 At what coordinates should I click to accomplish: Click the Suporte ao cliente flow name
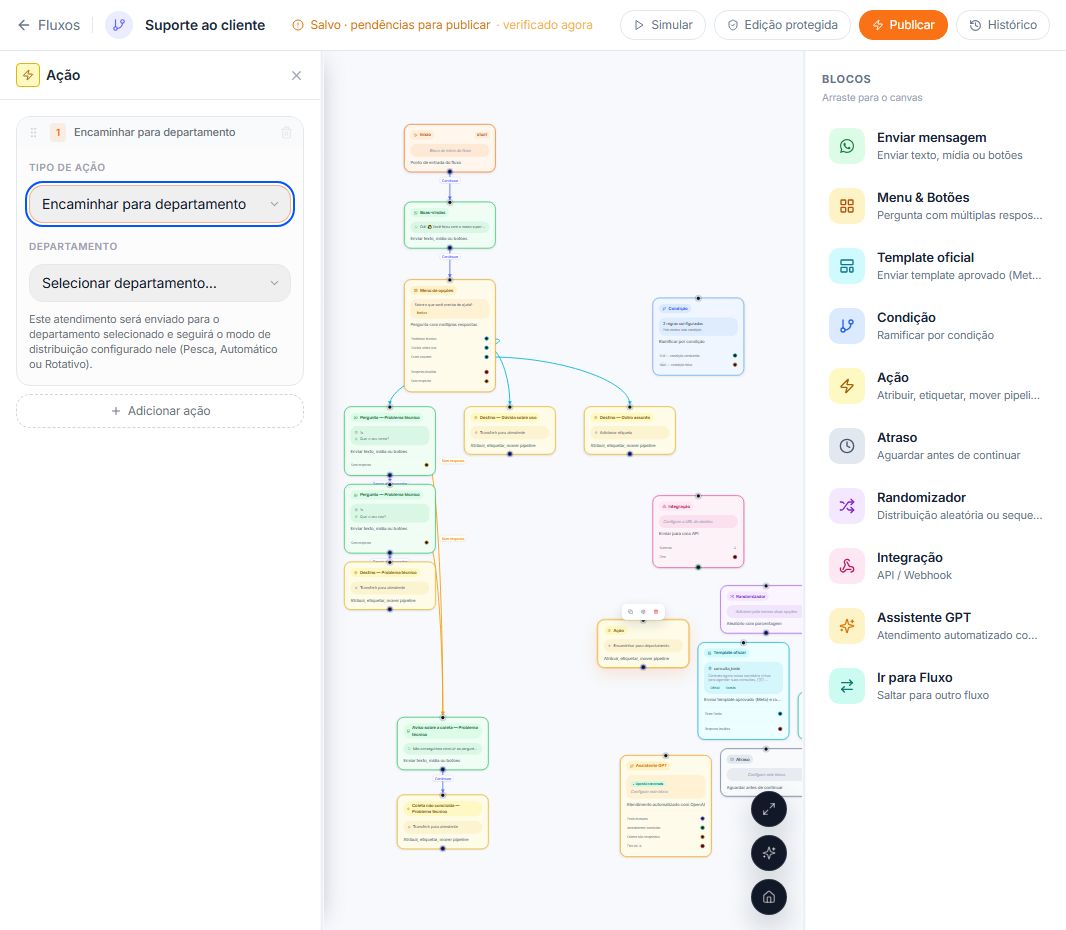coord(205,25)
